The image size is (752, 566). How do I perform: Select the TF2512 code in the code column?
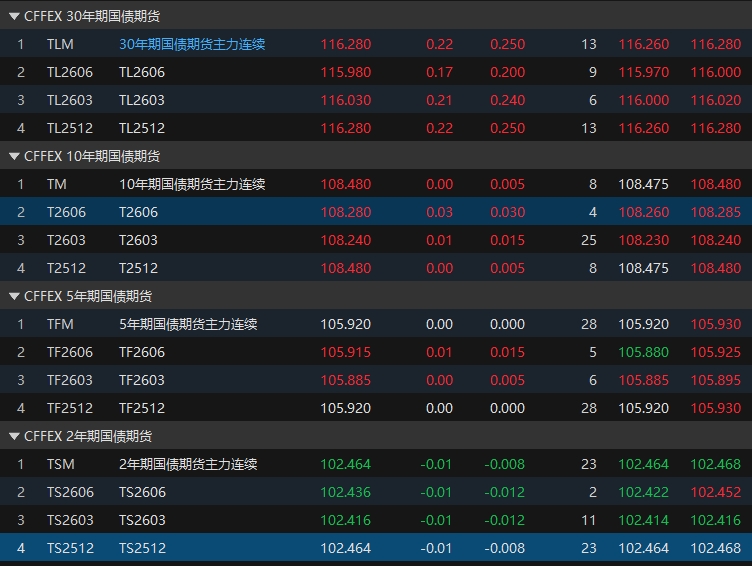tap(70, 408)
